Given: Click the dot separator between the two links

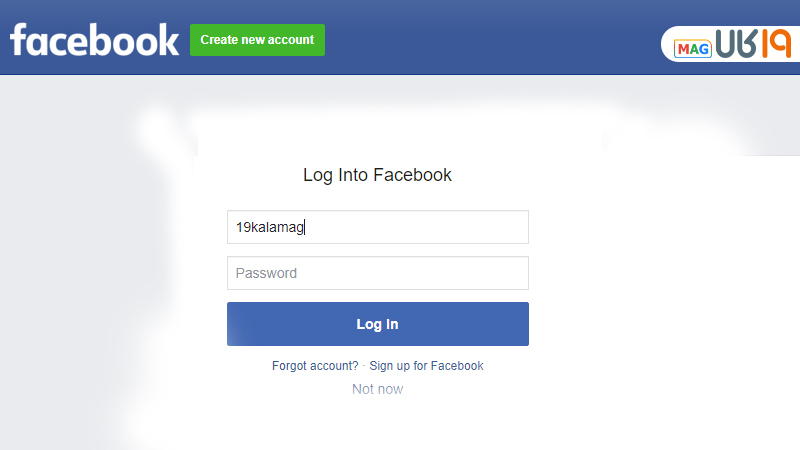Looking at the screenshot, I should click(364, 366).
